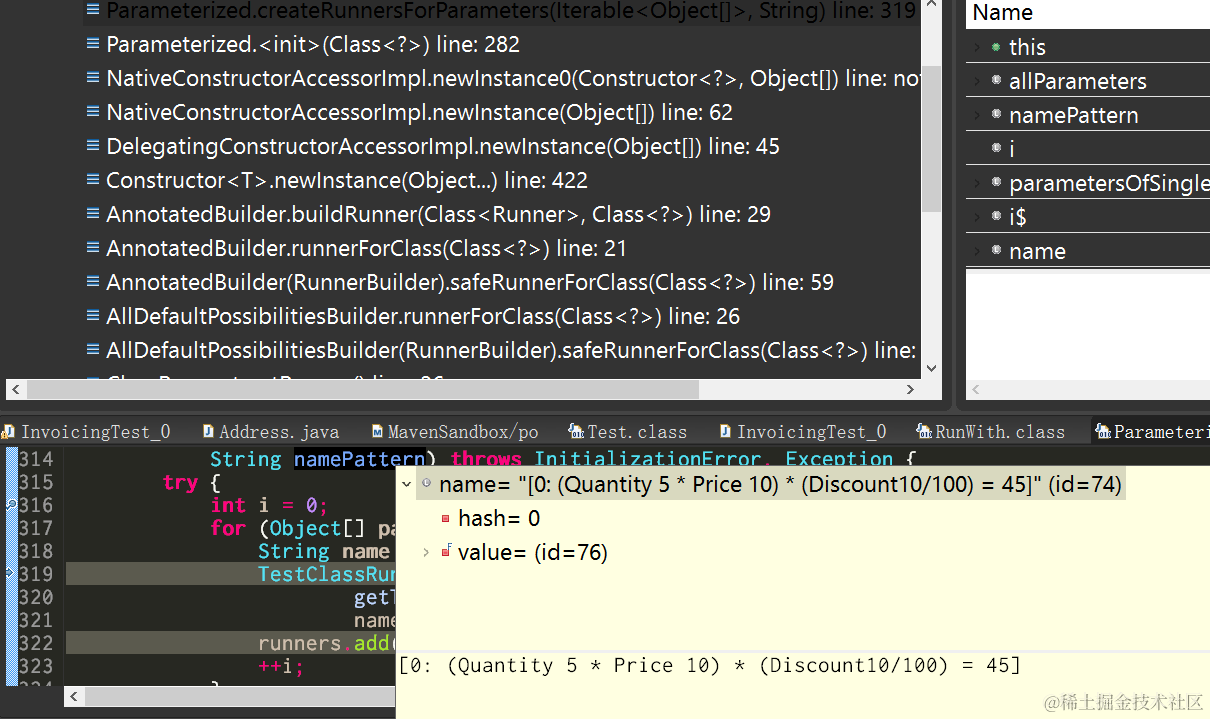Select frame Parameterized.createRunnersForParameters line 319
Viewport: 1210px width, 719px height.
[x=501, y=11]
